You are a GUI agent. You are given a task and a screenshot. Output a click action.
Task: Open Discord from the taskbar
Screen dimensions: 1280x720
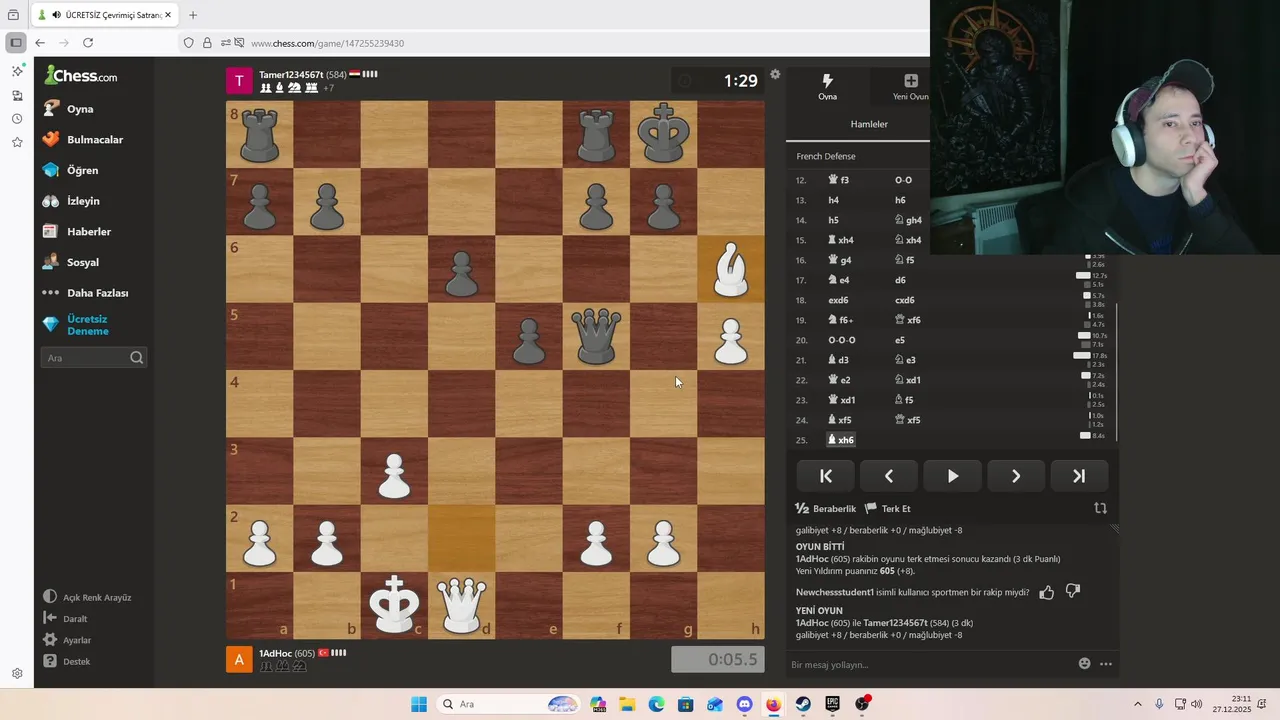pyautogui.click(x=744, y=704)
